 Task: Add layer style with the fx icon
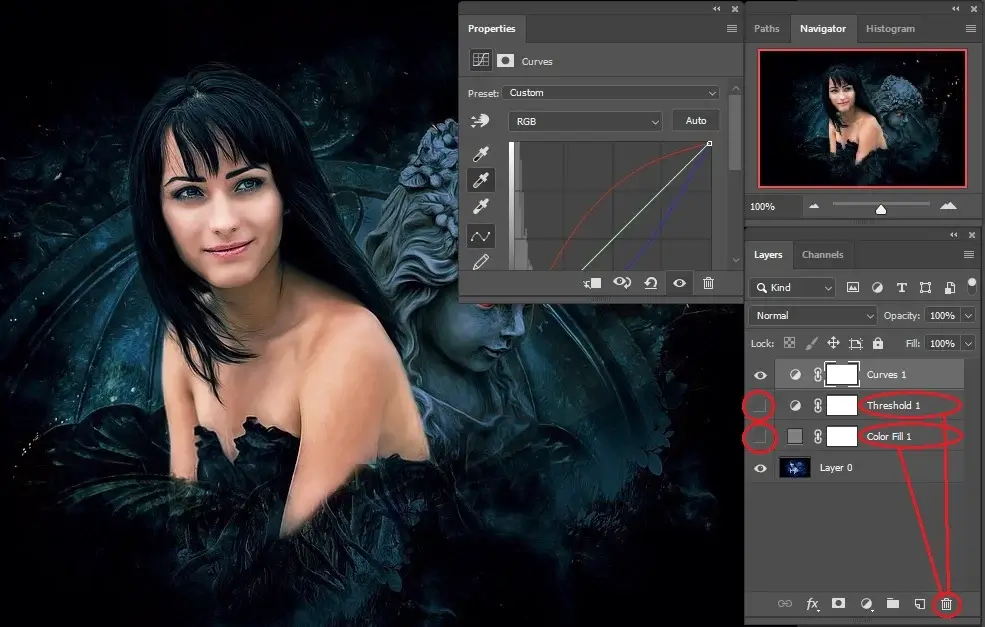[812, 604]
